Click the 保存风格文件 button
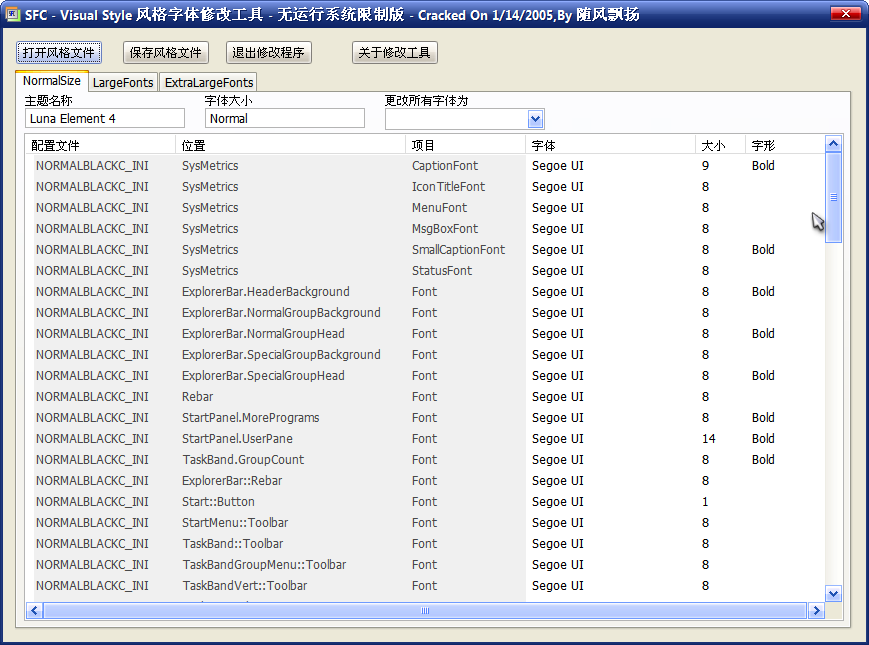The image size is (869, 645). pos(166,53)
